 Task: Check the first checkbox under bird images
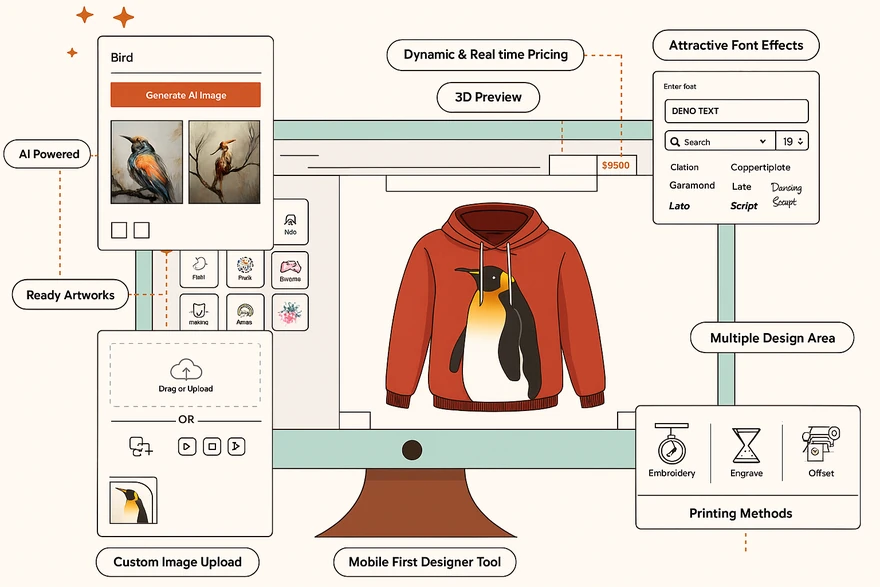(120, 229)
